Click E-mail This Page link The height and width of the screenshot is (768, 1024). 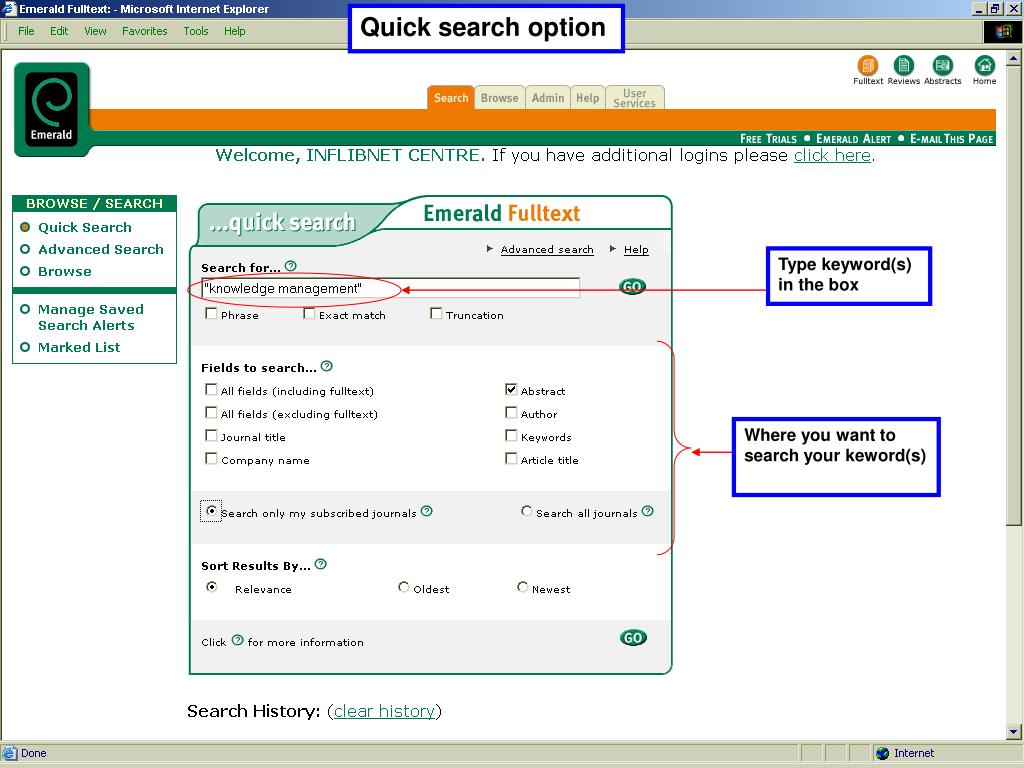pos(952,138)
